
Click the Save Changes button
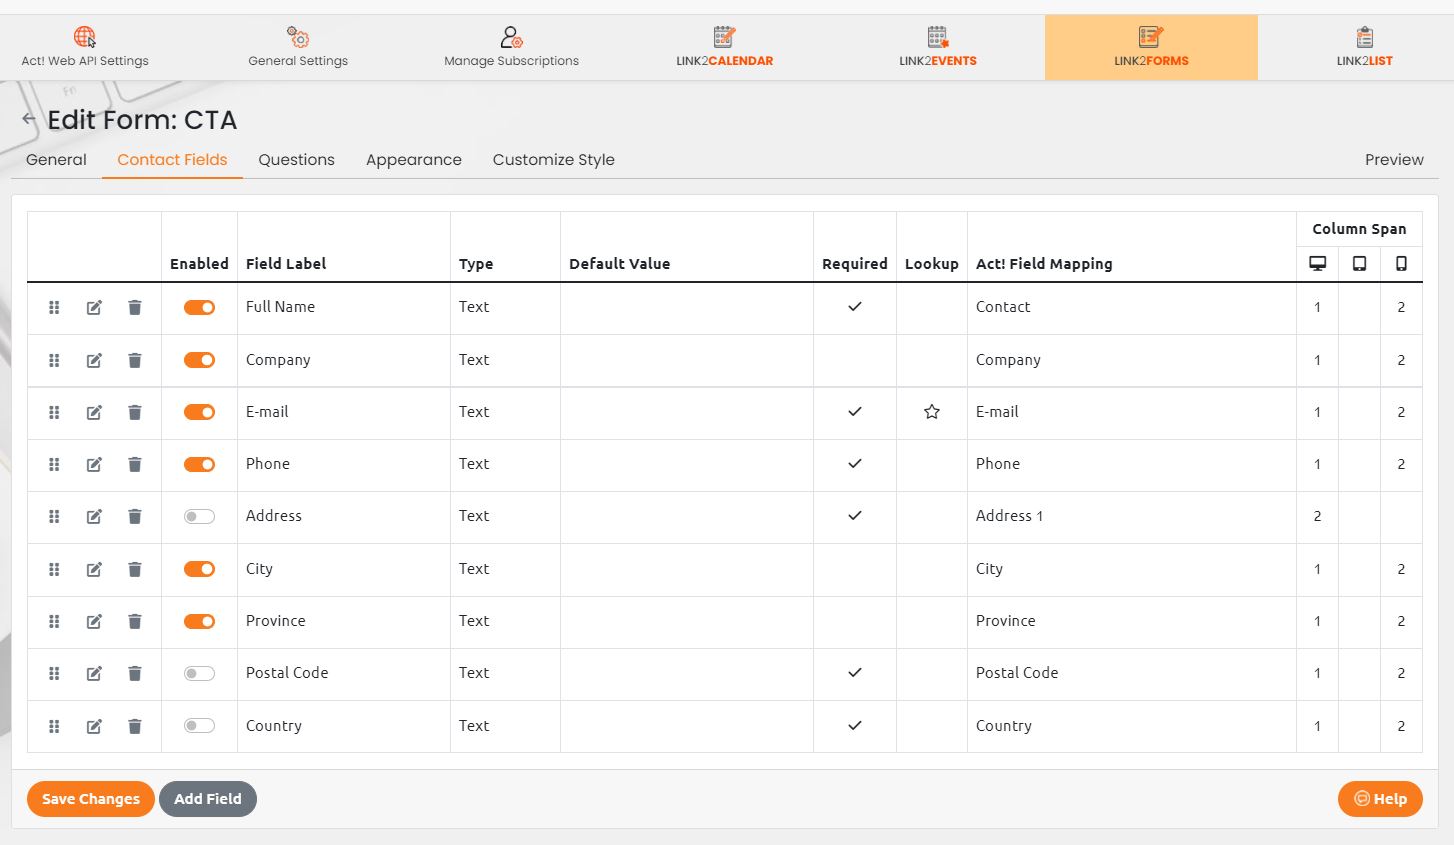coord(90,799)
